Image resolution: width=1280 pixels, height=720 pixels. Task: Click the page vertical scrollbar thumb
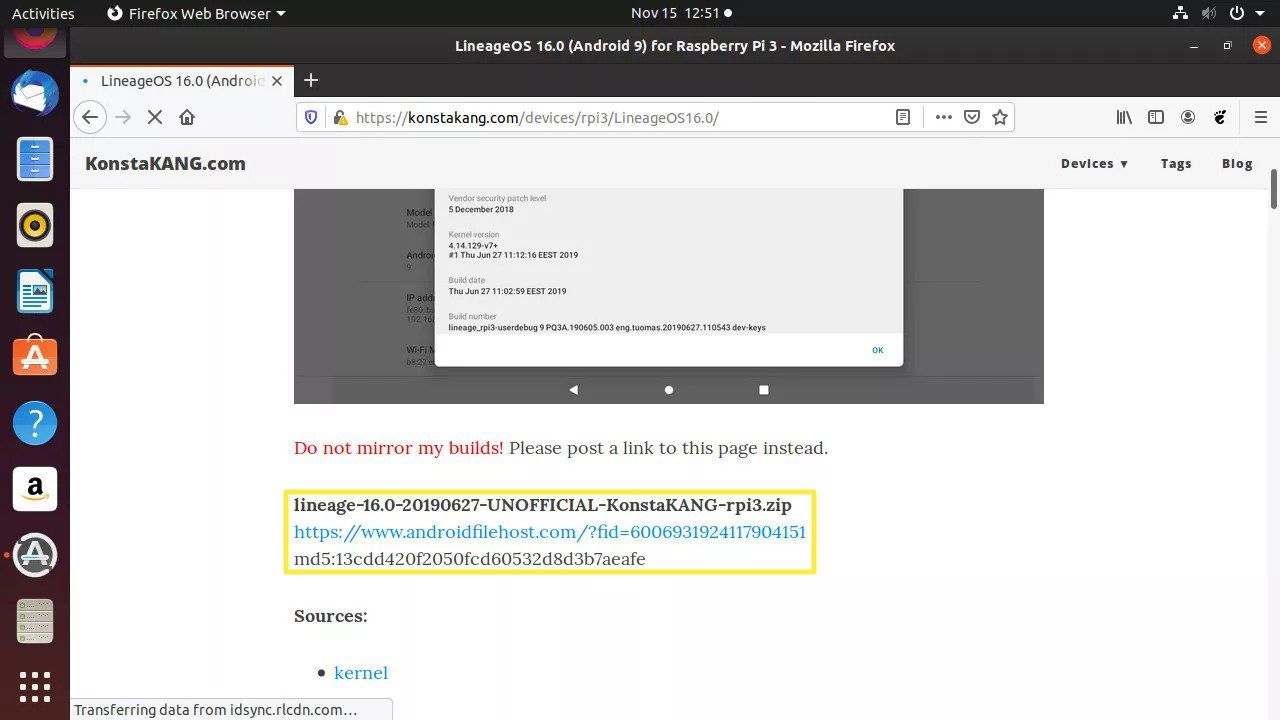click(1274, 188)
